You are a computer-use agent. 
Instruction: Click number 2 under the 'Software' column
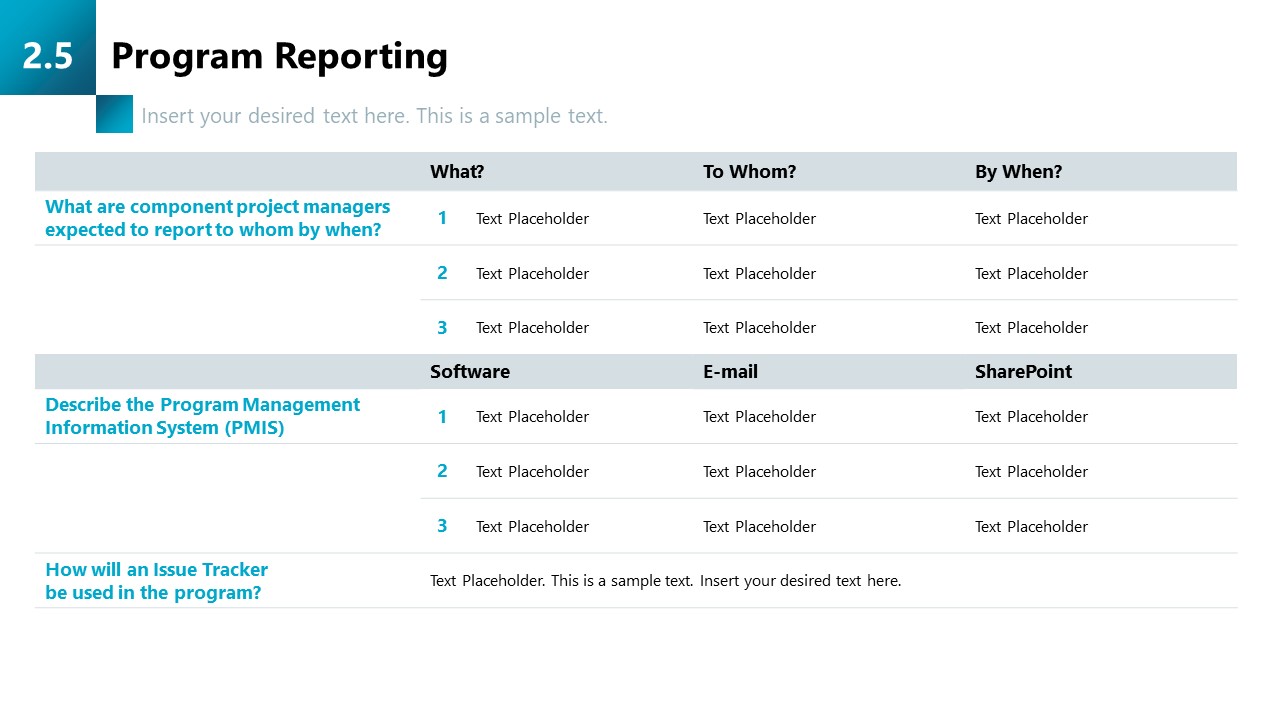coord(442,471)
